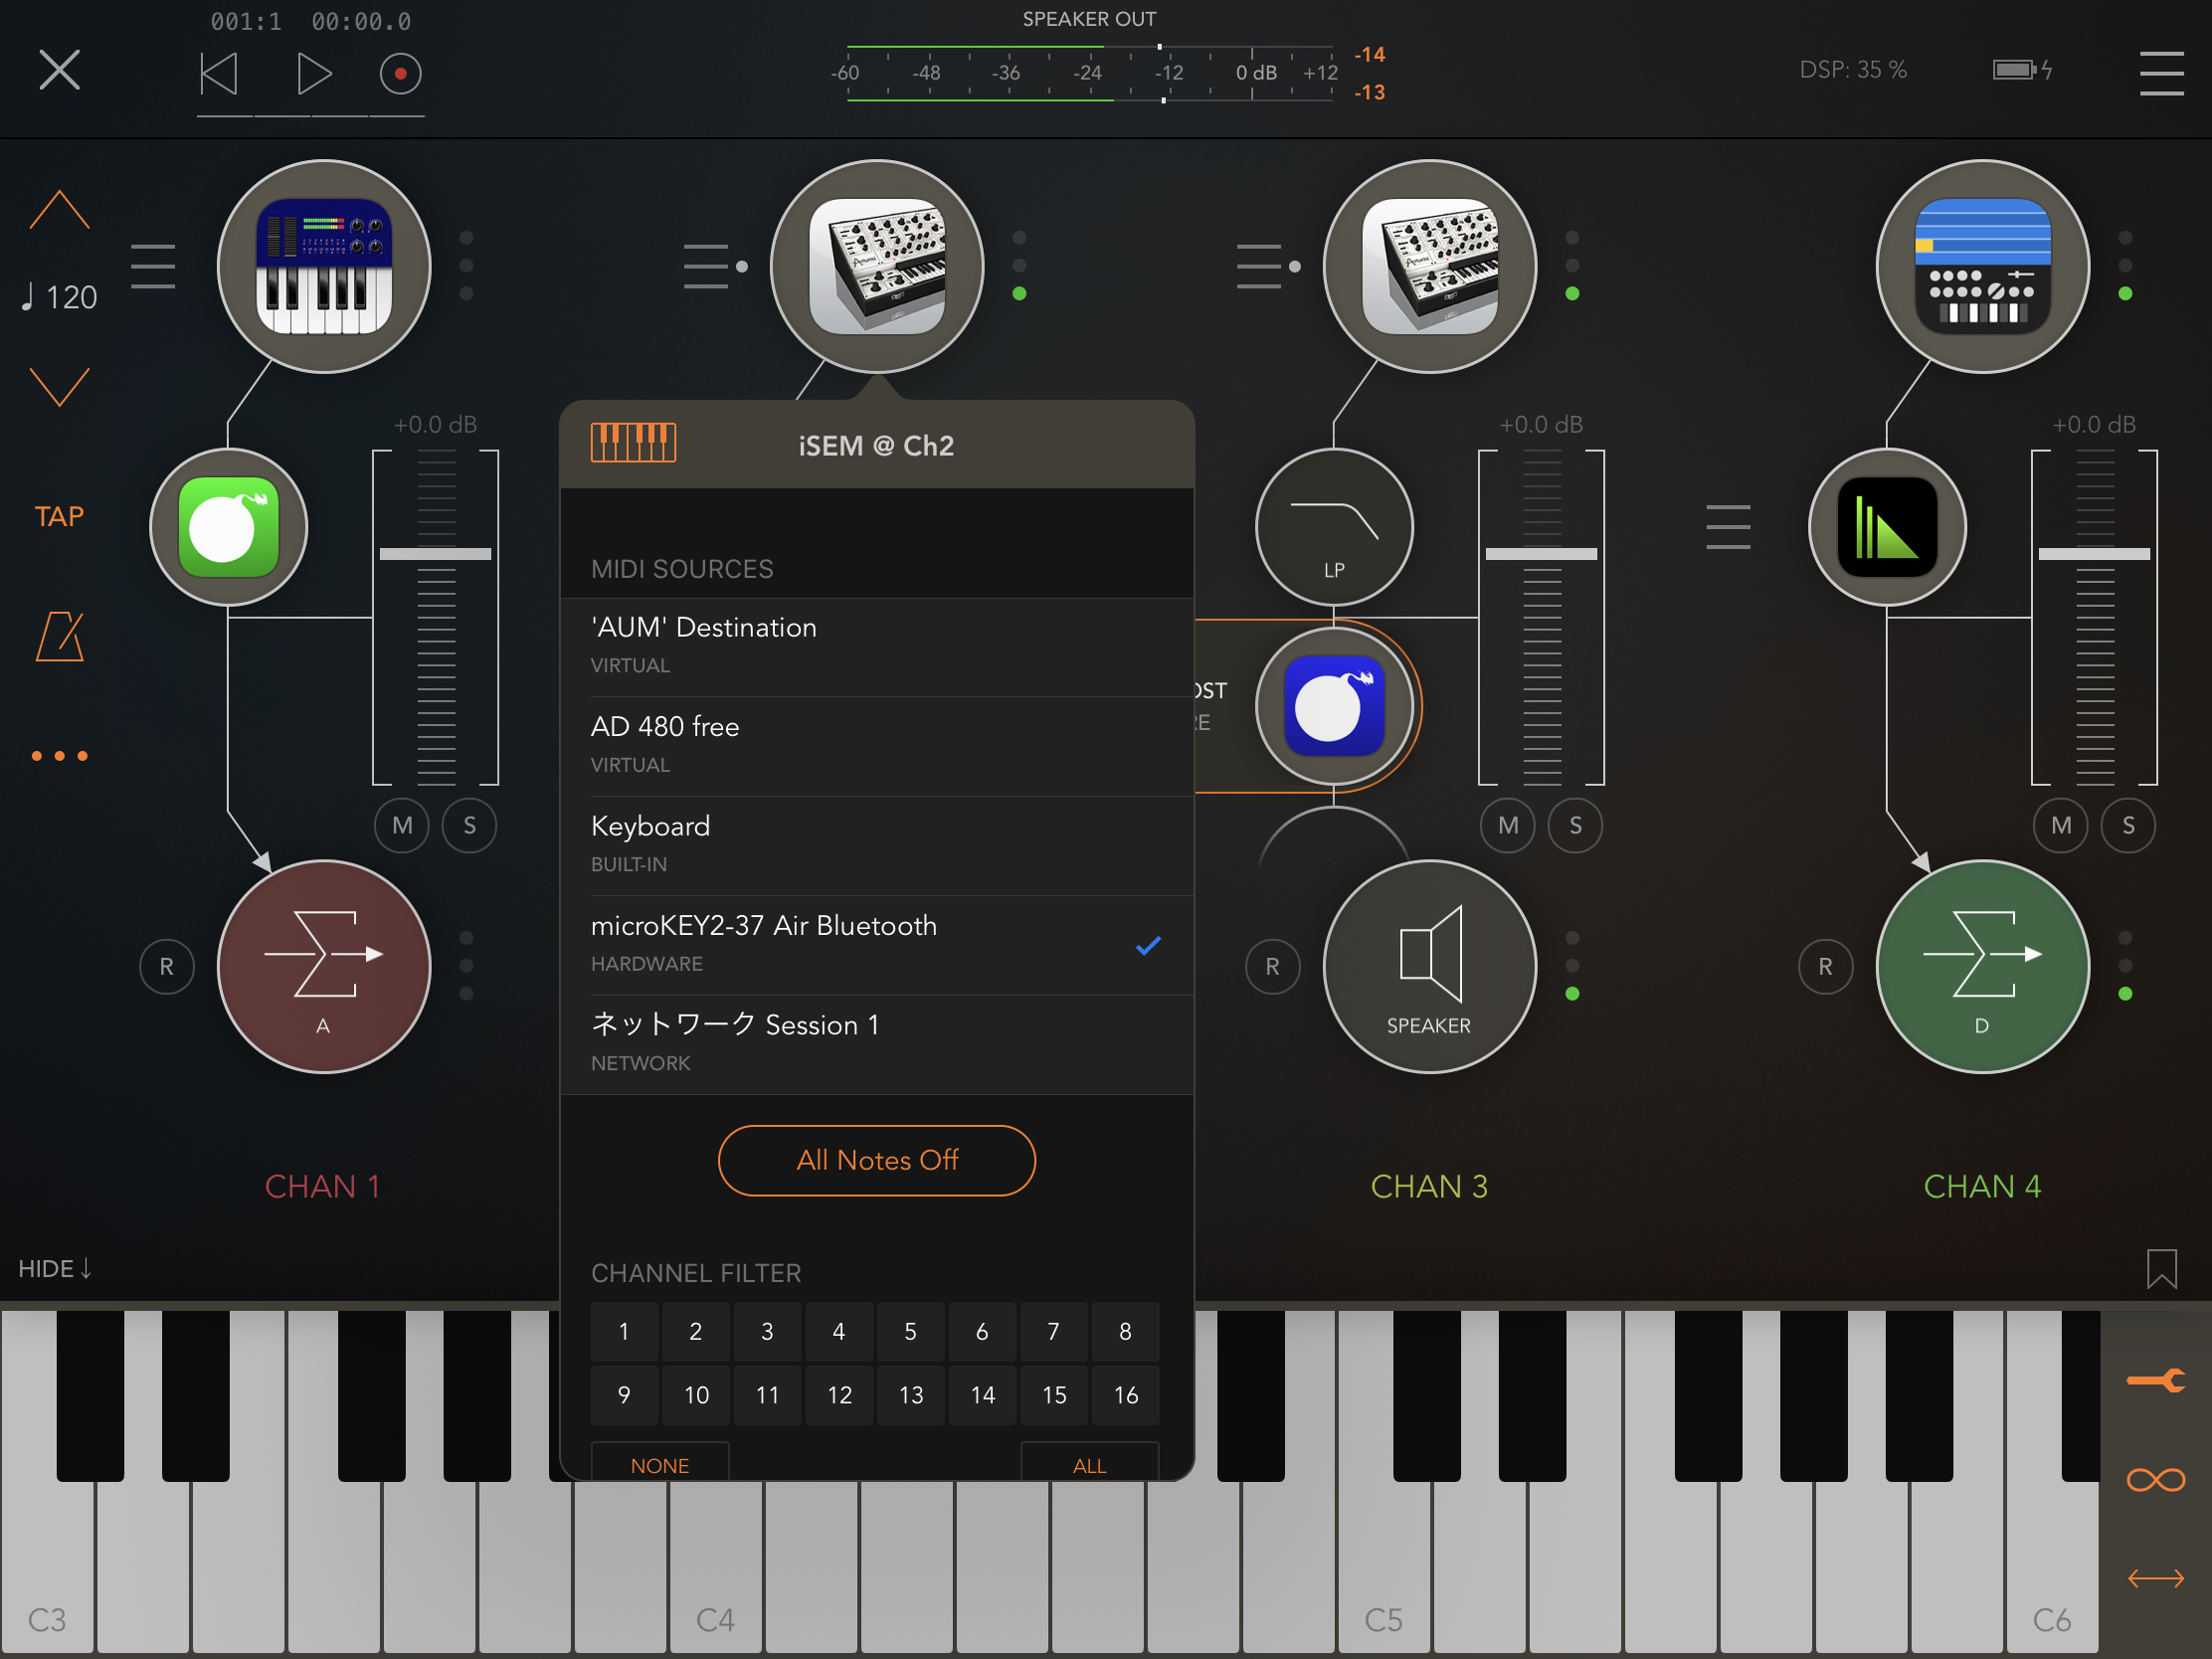The image size is (2212, 1659).
Task: Toggle microKEY2-37 Air Bluetooth source
Action: (877, 944)
